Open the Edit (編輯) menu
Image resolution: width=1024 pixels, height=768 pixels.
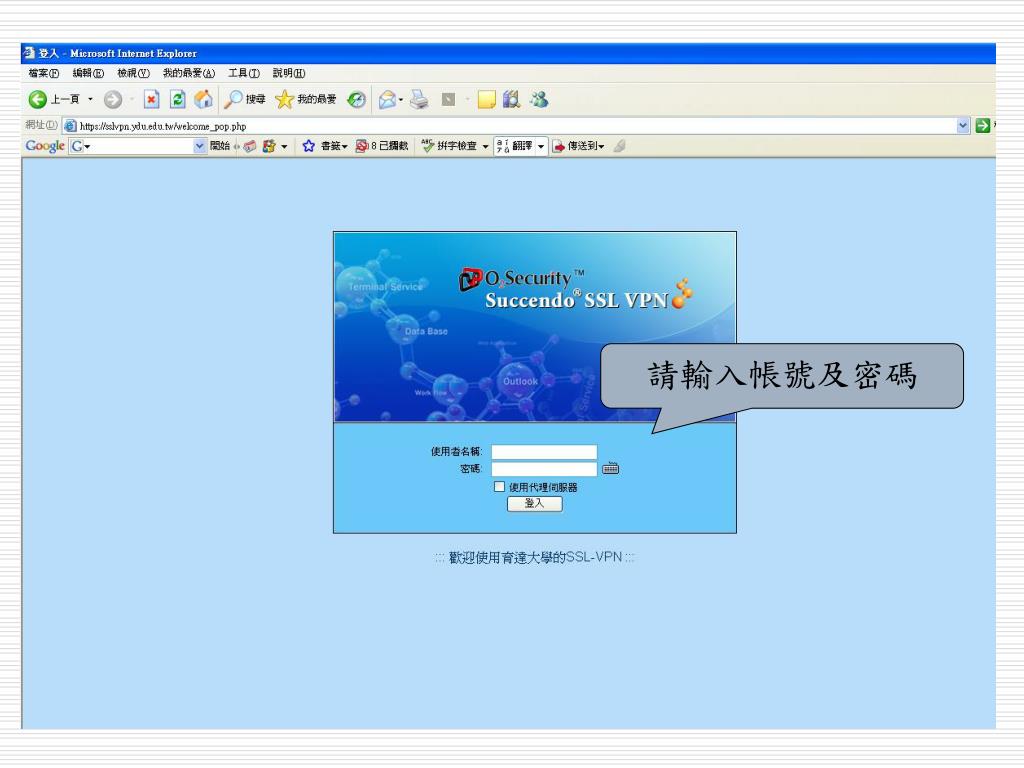pyautogui.click(x=88, y=73)
